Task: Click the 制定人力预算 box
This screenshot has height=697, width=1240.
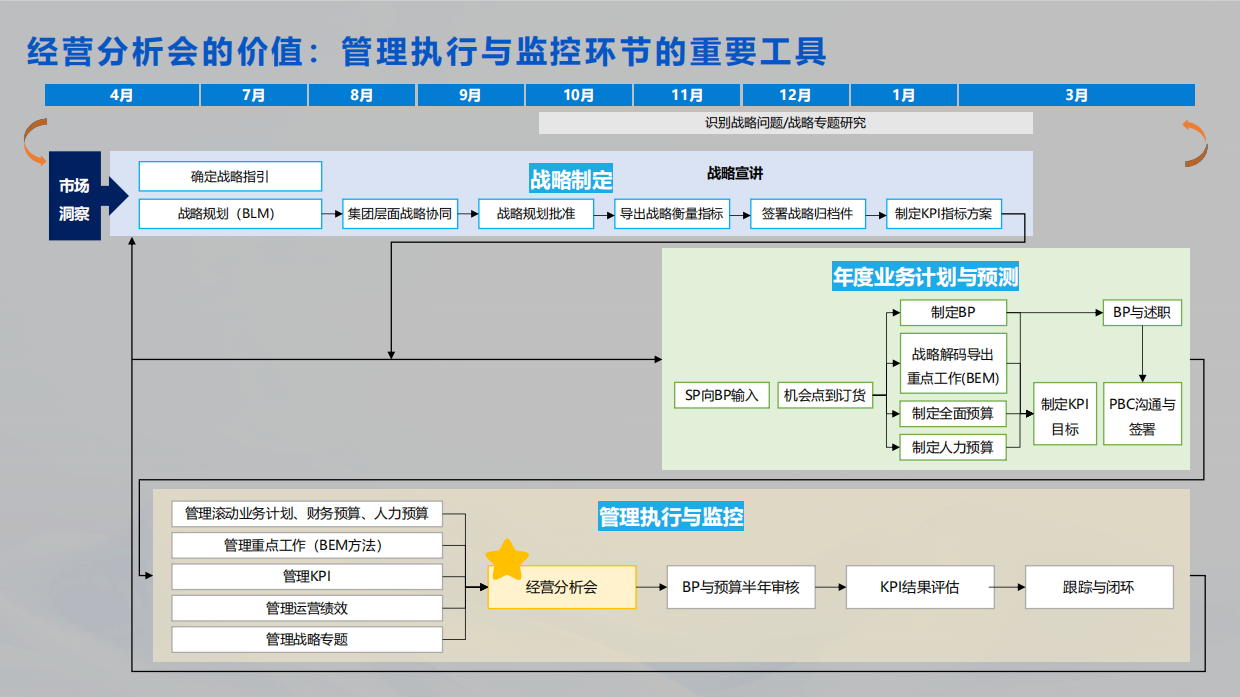Action: (x=953, y=447)
